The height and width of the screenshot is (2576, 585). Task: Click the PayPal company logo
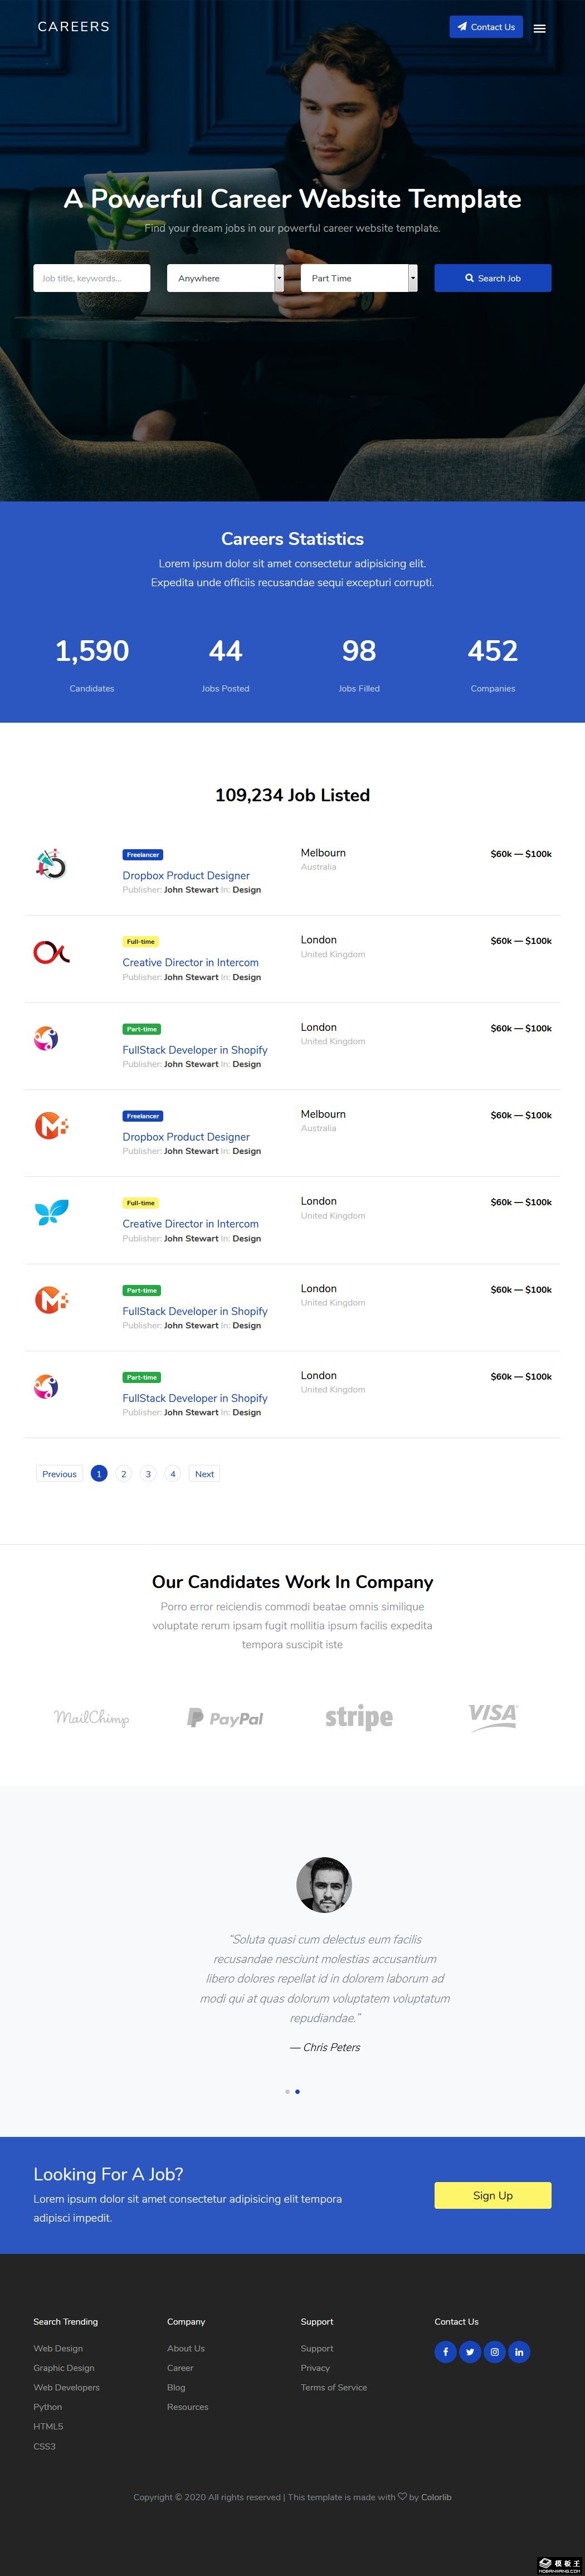[x=225, y=1718]
